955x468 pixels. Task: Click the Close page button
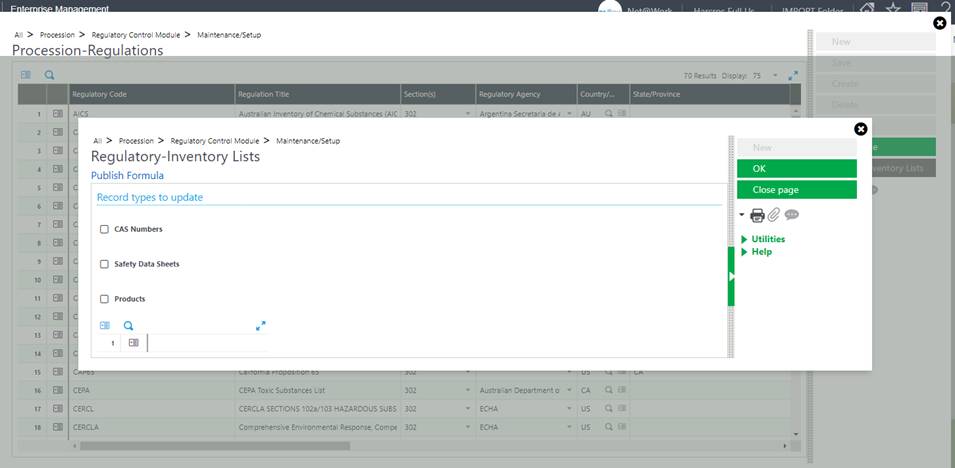tap(796, 190)
